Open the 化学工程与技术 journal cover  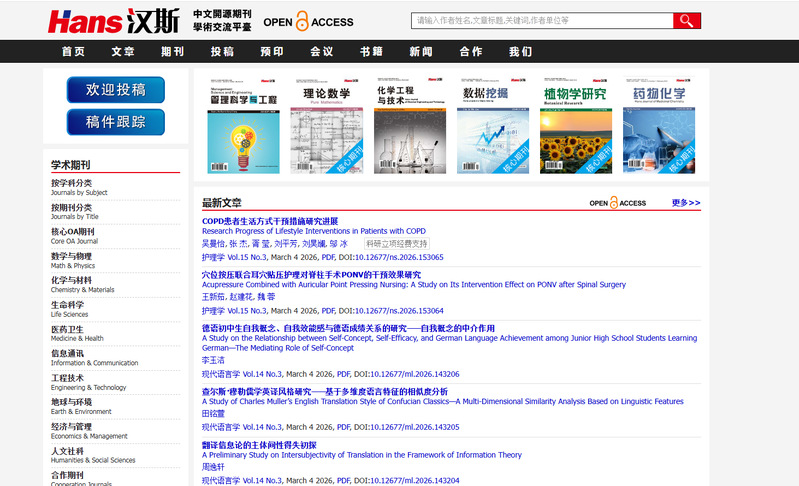pyautogui.click(x=410, y=125)
